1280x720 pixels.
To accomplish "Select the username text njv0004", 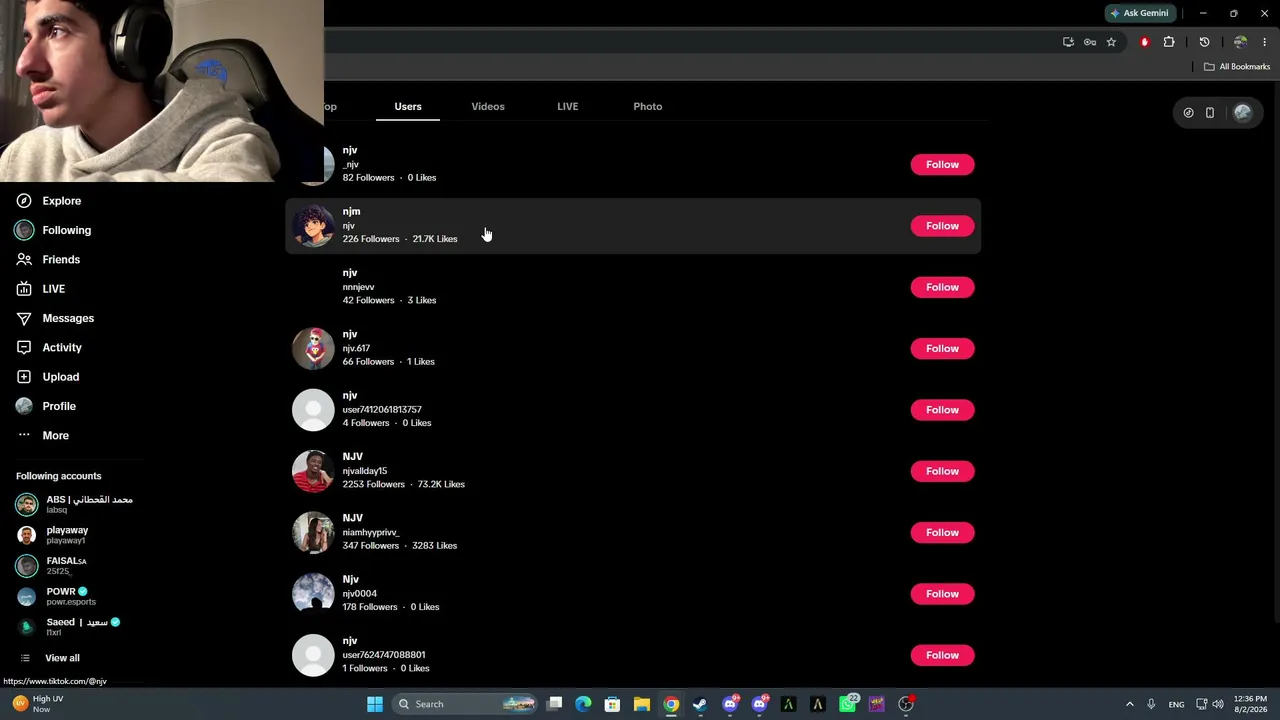I will tap(360, 594).
